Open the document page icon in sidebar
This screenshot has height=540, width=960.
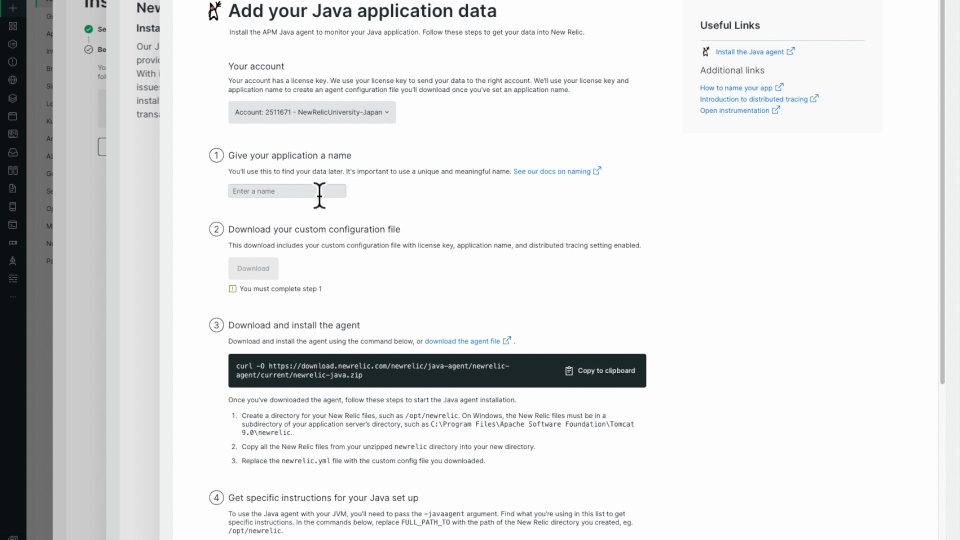13,188
